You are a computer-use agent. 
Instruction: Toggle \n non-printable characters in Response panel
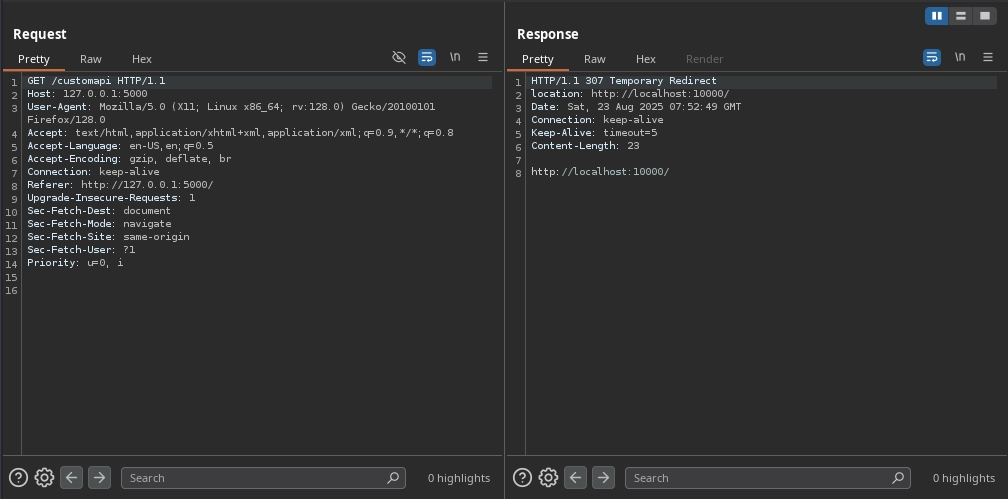coord(960,57)
